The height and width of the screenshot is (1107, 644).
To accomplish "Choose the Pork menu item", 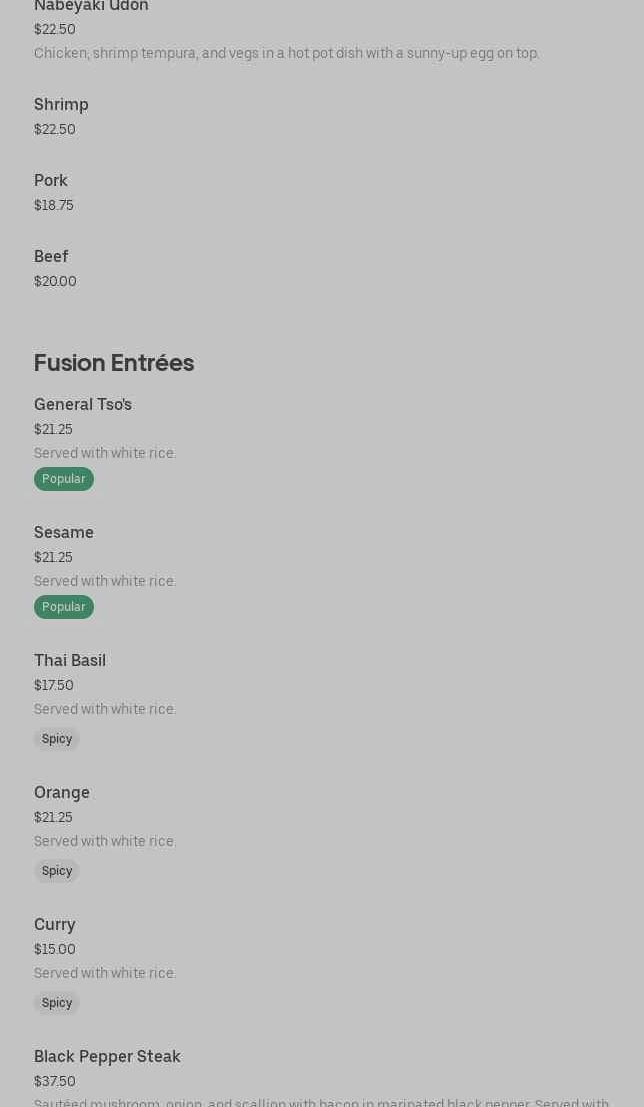I will 51,181.
